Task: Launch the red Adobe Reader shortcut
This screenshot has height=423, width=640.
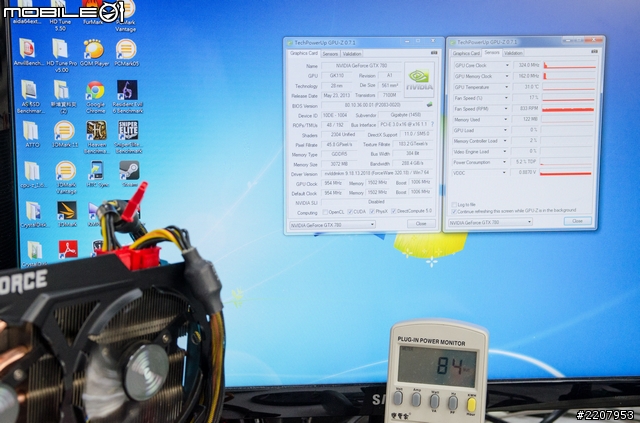Action: tap(68, 249)
